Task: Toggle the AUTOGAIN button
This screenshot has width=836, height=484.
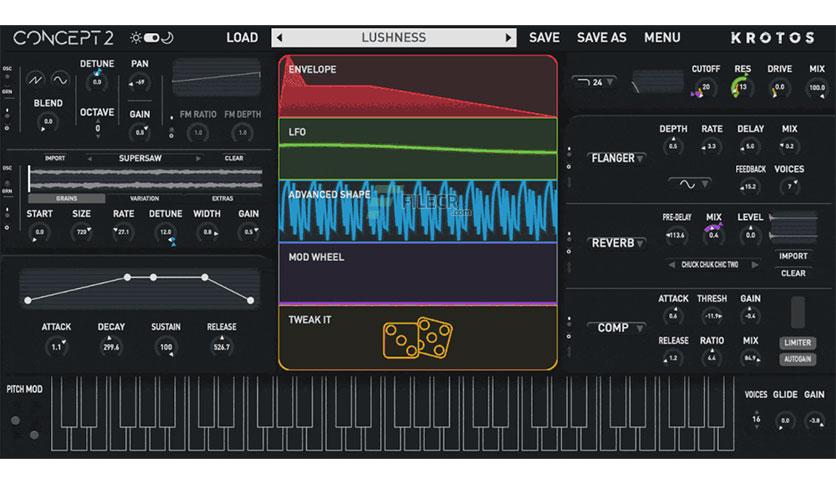Action: (x=797, y=359)
